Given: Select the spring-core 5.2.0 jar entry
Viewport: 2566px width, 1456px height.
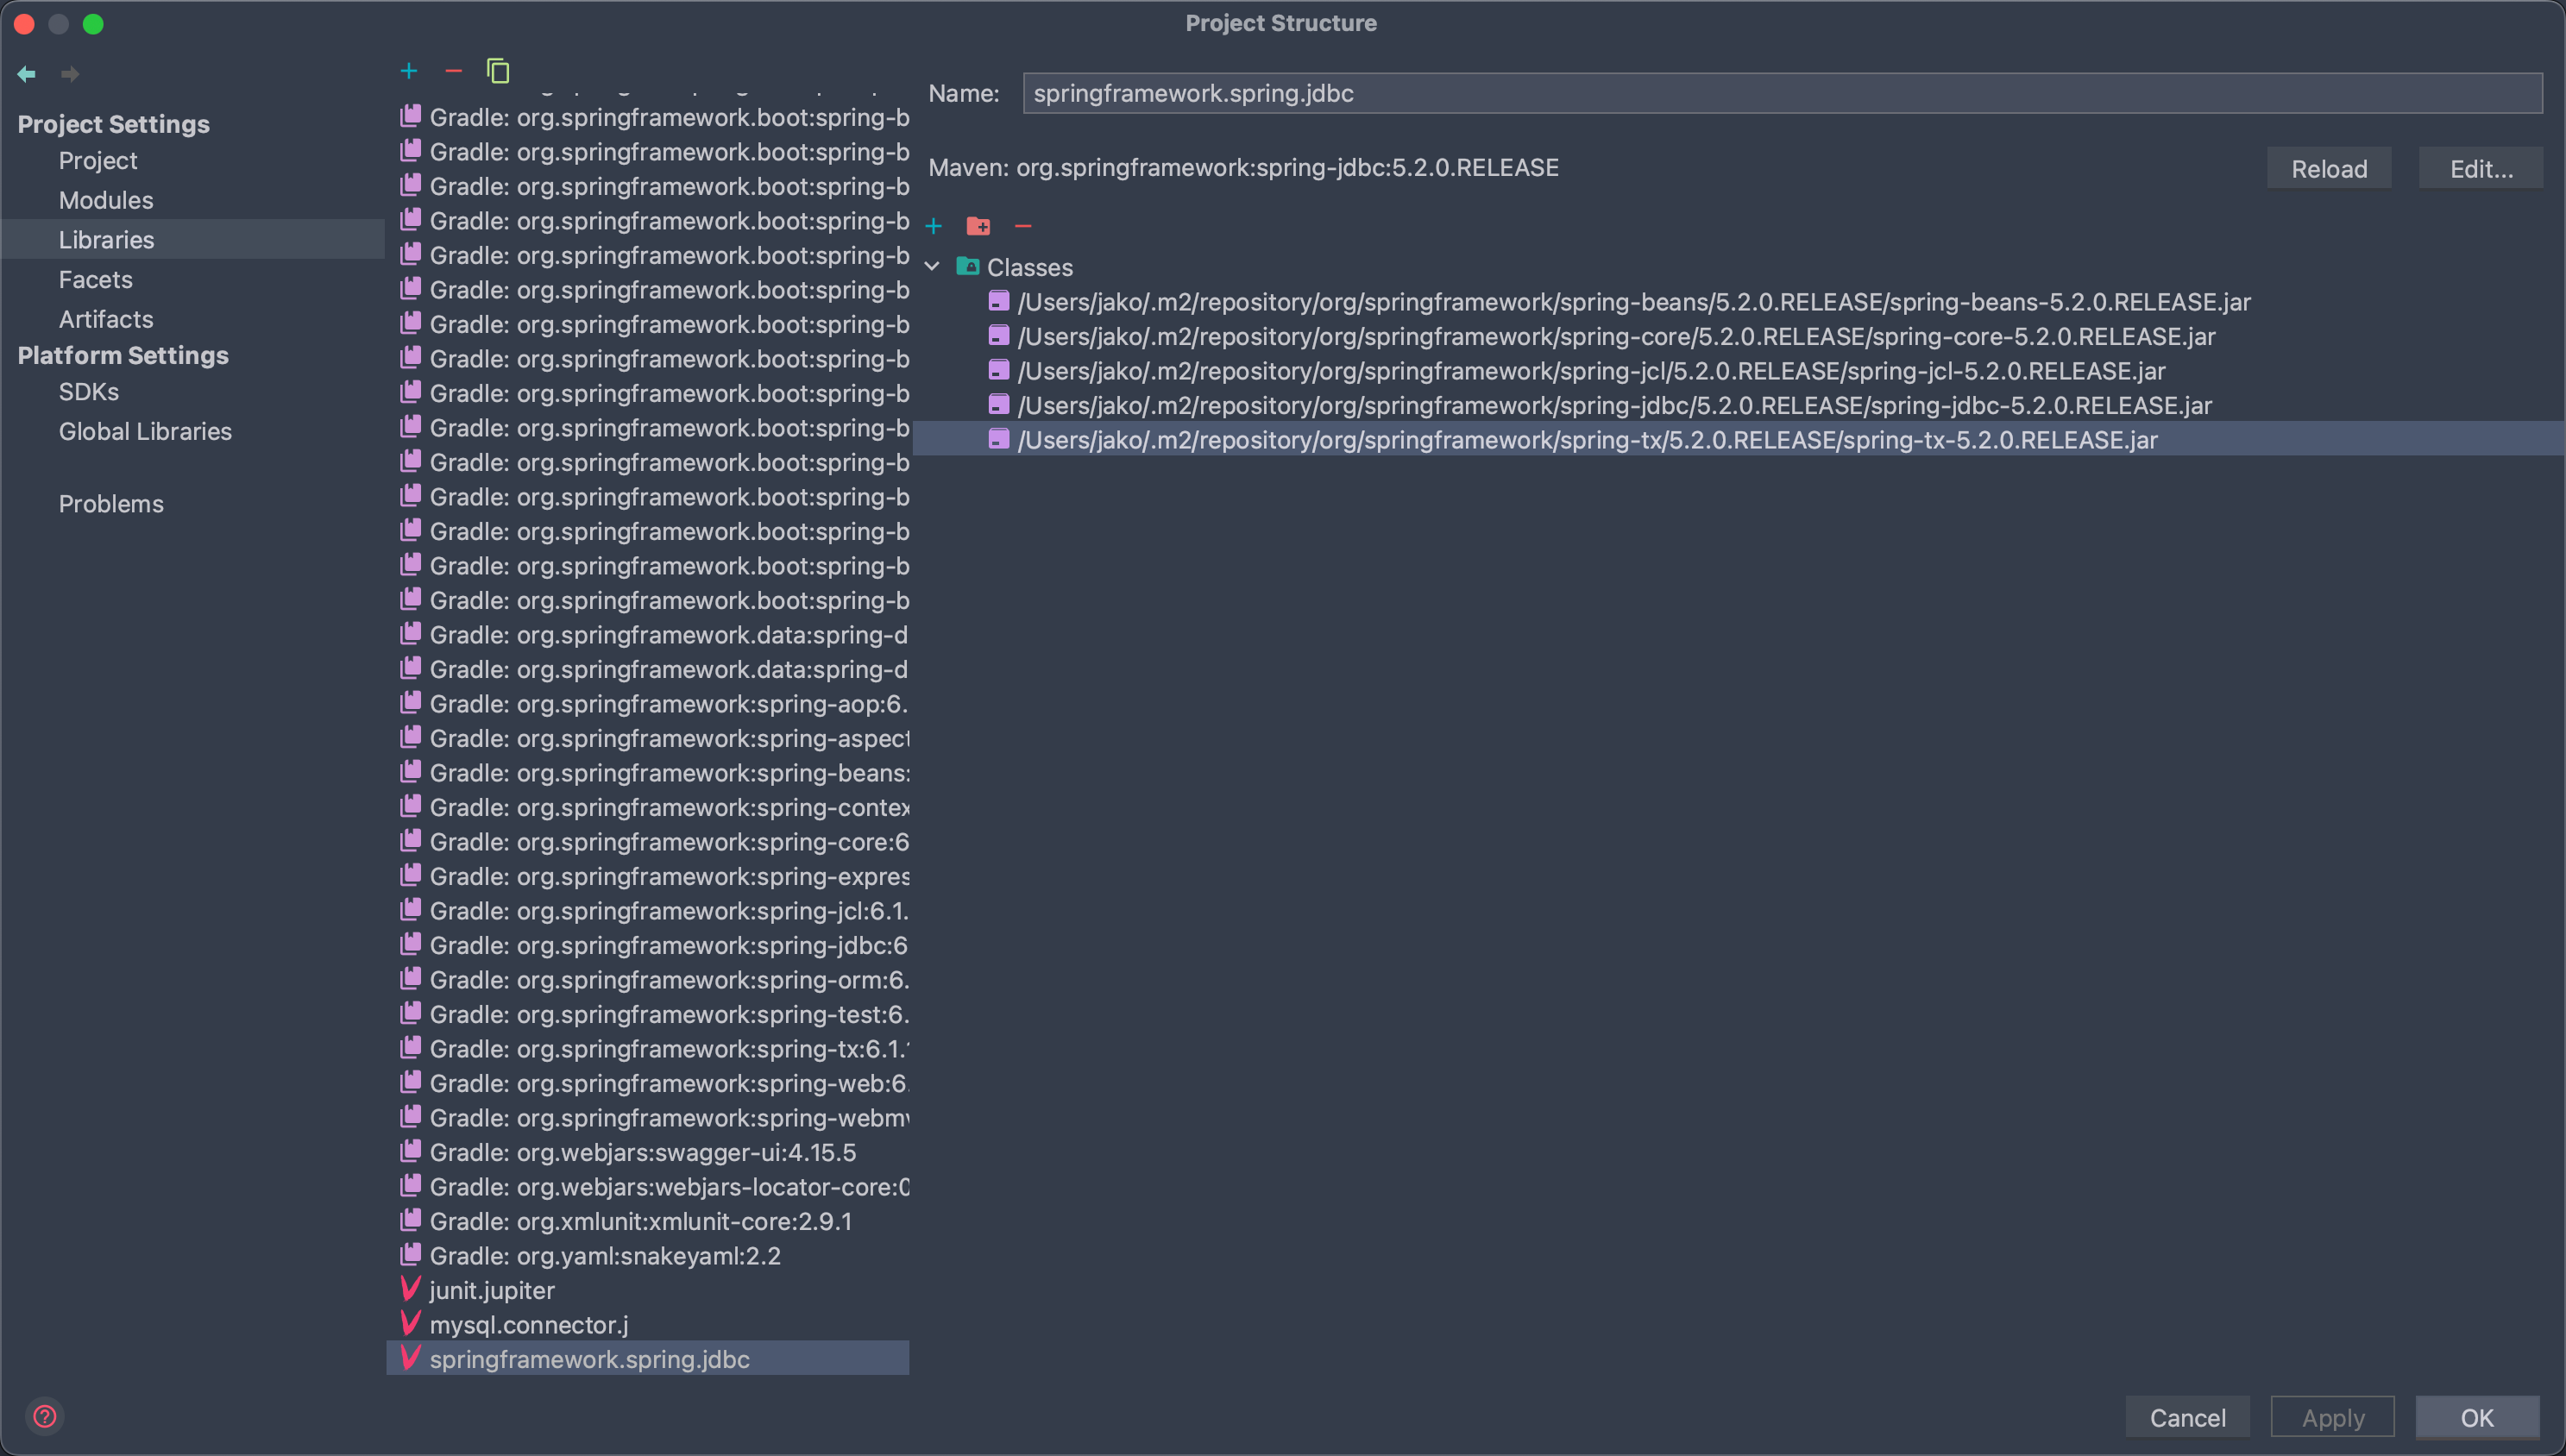Looking at the screenshot, I should click(x=1615, y=337).
